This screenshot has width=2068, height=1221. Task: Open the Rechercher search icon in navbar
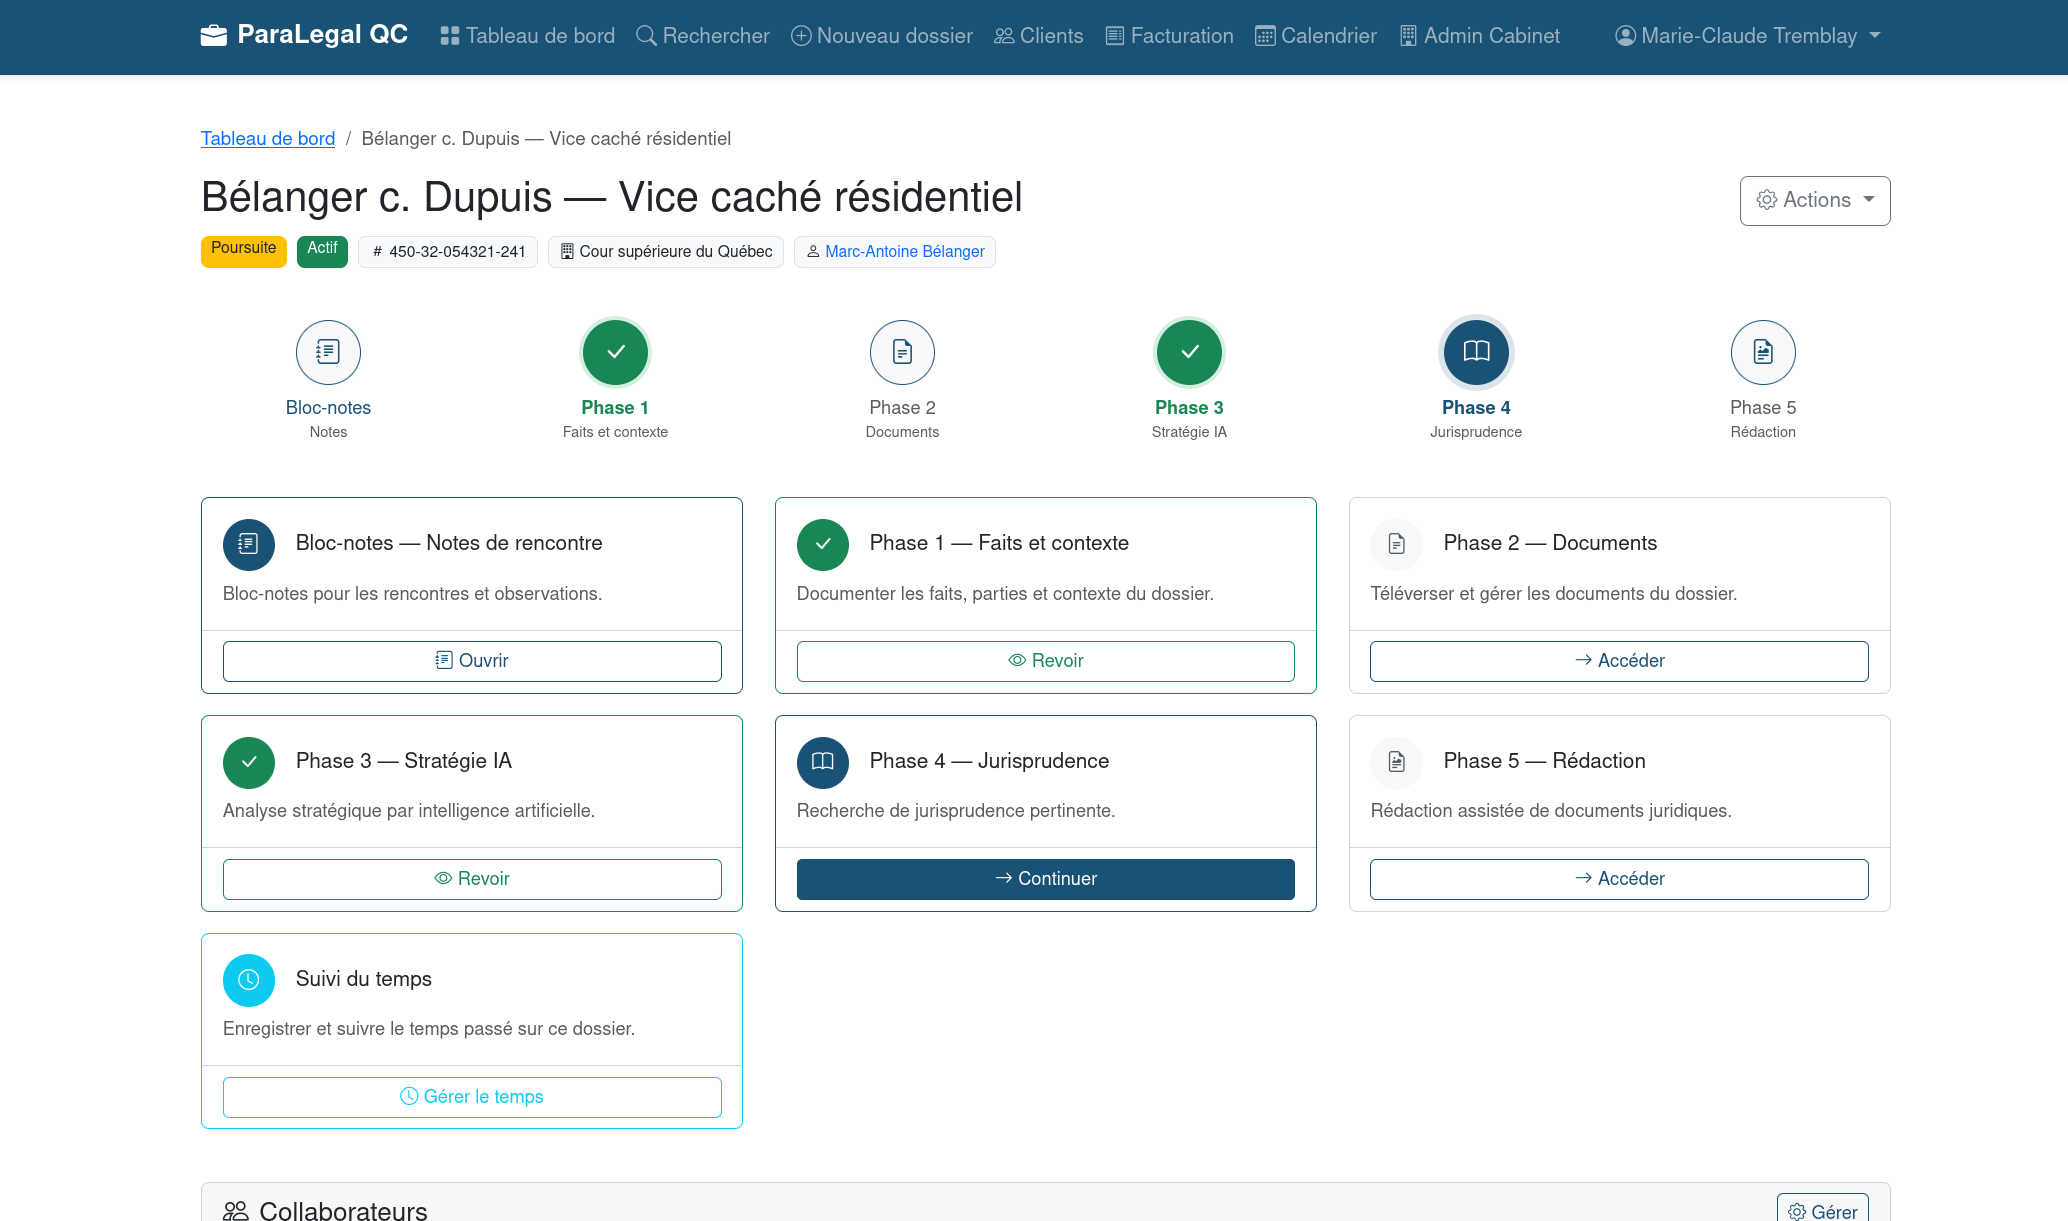pos(644,34)
